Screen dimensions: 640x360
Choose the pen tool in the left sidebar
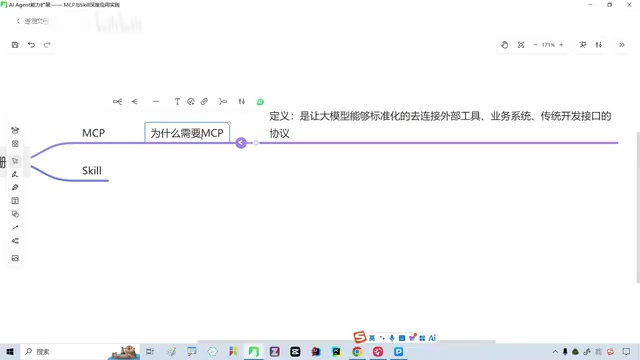(x=15, y=187)
